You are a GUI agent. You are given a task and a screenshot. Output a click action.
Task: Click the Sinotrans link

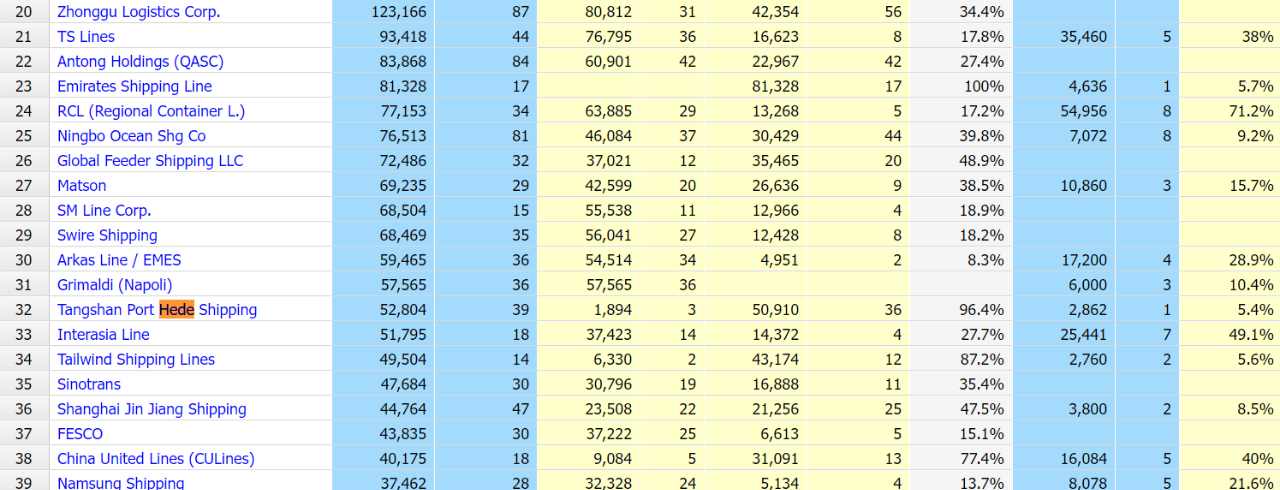(89, 384)
